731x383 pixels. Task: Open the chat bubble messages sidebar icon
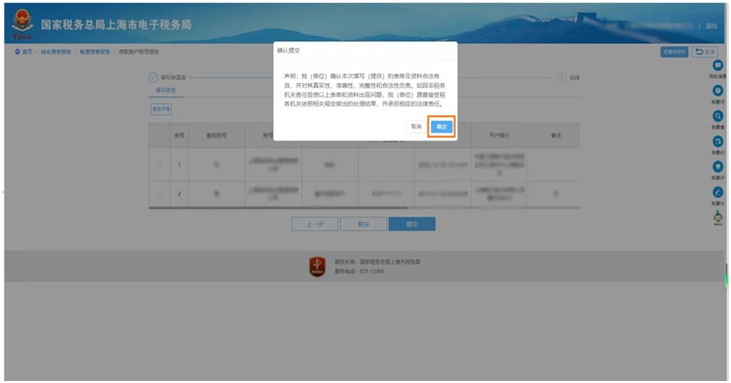click(718, 66)
